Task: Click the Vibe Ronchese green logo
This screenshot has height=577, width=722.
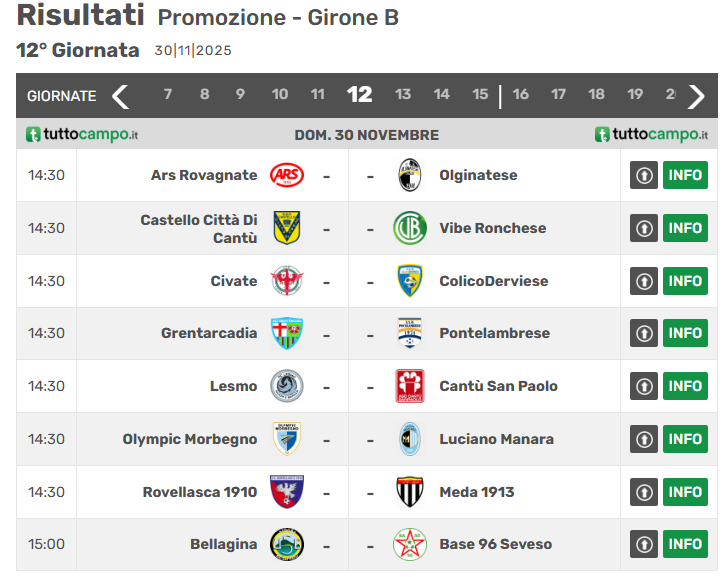Action: pos(409,228)
